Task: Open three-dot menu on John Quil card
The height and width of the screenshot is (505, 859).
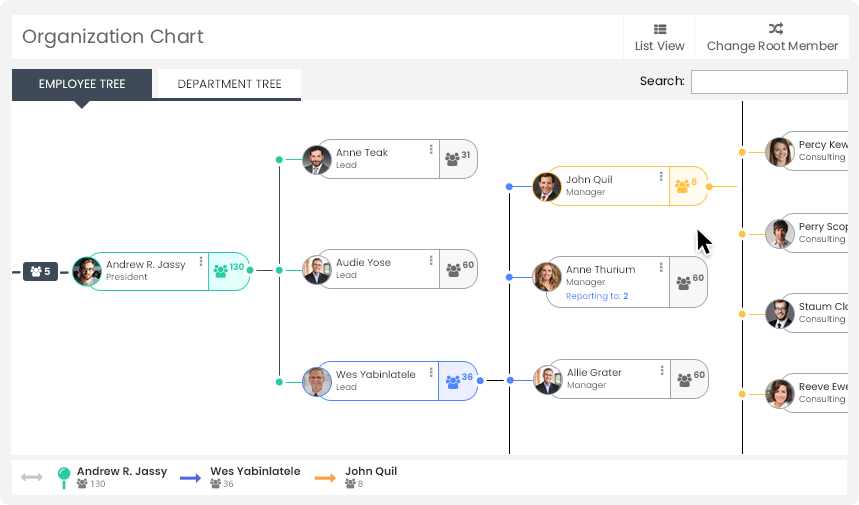Action: (x=661, y=176)
